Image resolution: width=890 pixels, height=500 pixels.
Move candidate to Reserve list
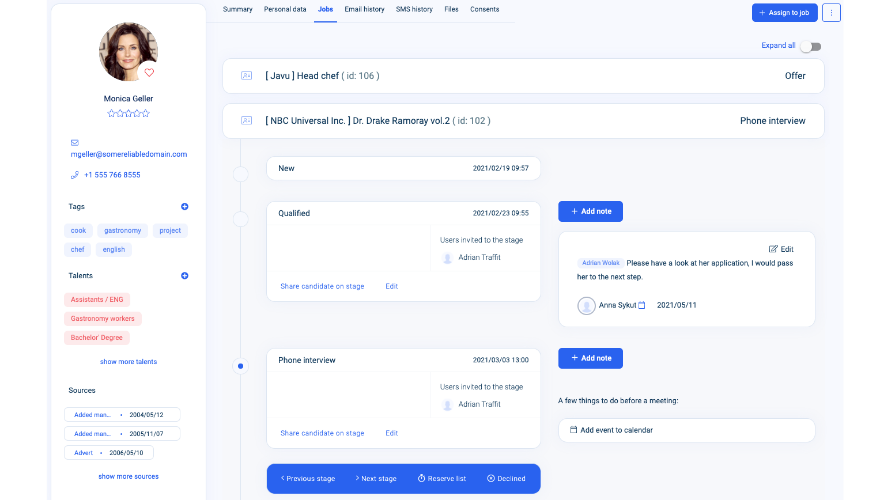point(442,478)
